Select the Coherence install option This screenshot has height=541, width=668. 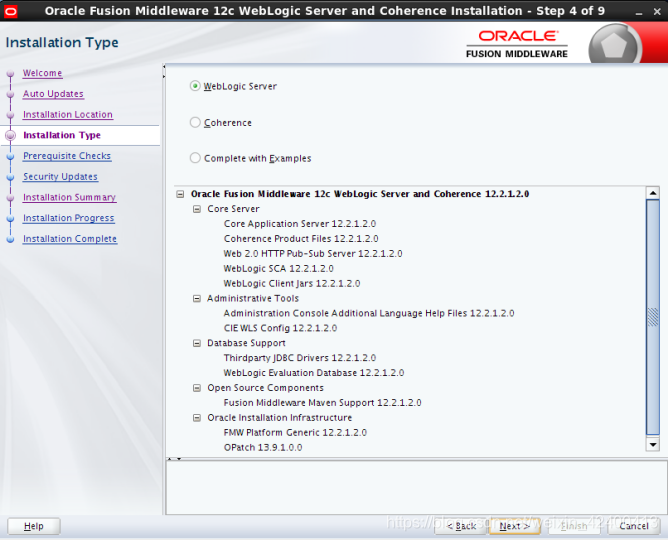click(x=195, y=123)
